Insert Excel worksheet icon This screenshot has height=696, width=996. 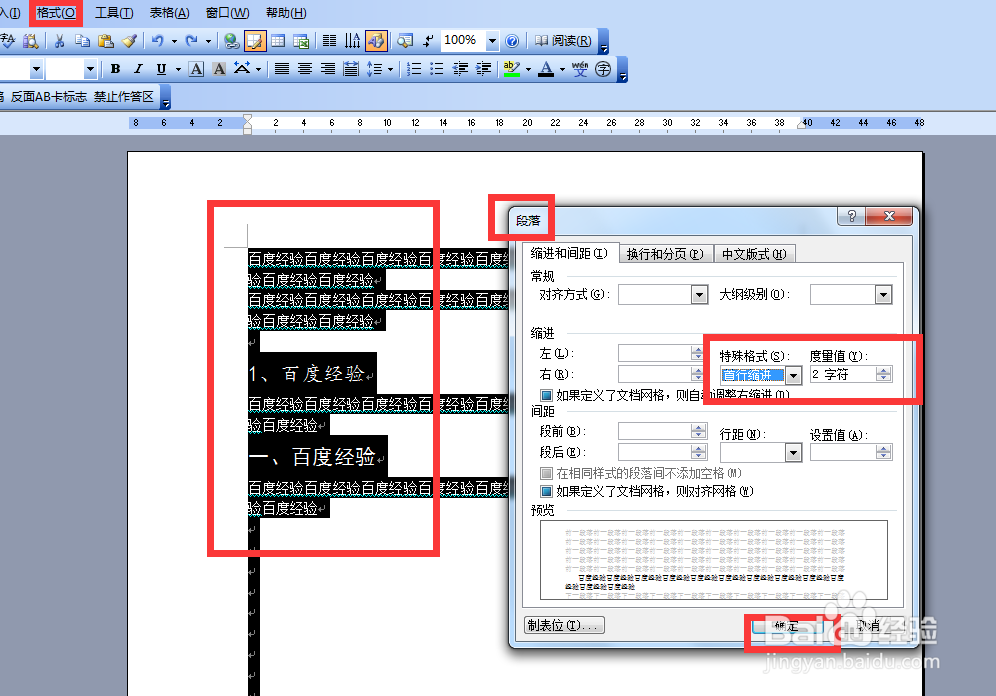(x=301, y=41)
